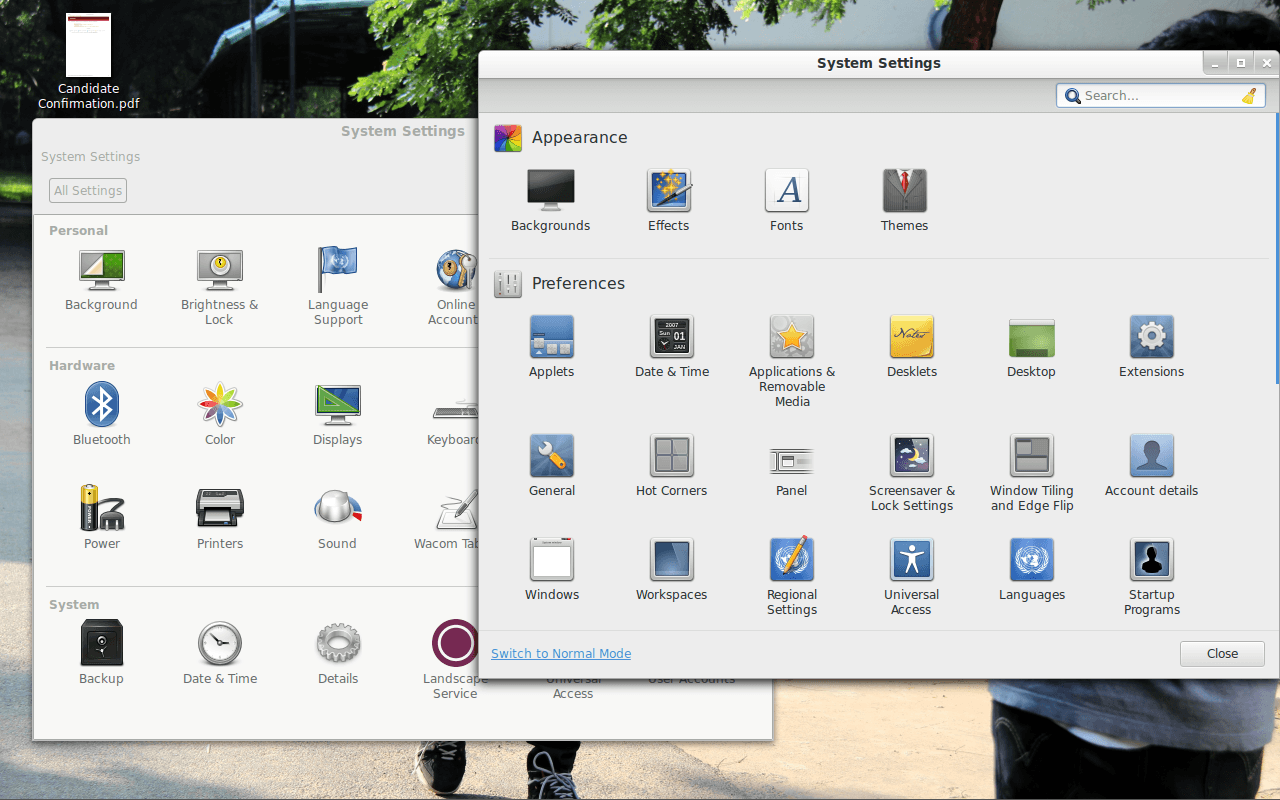Open the Fonts settings icon
The height and width of the screenshot is (800, 1280).
coord(787,191)
